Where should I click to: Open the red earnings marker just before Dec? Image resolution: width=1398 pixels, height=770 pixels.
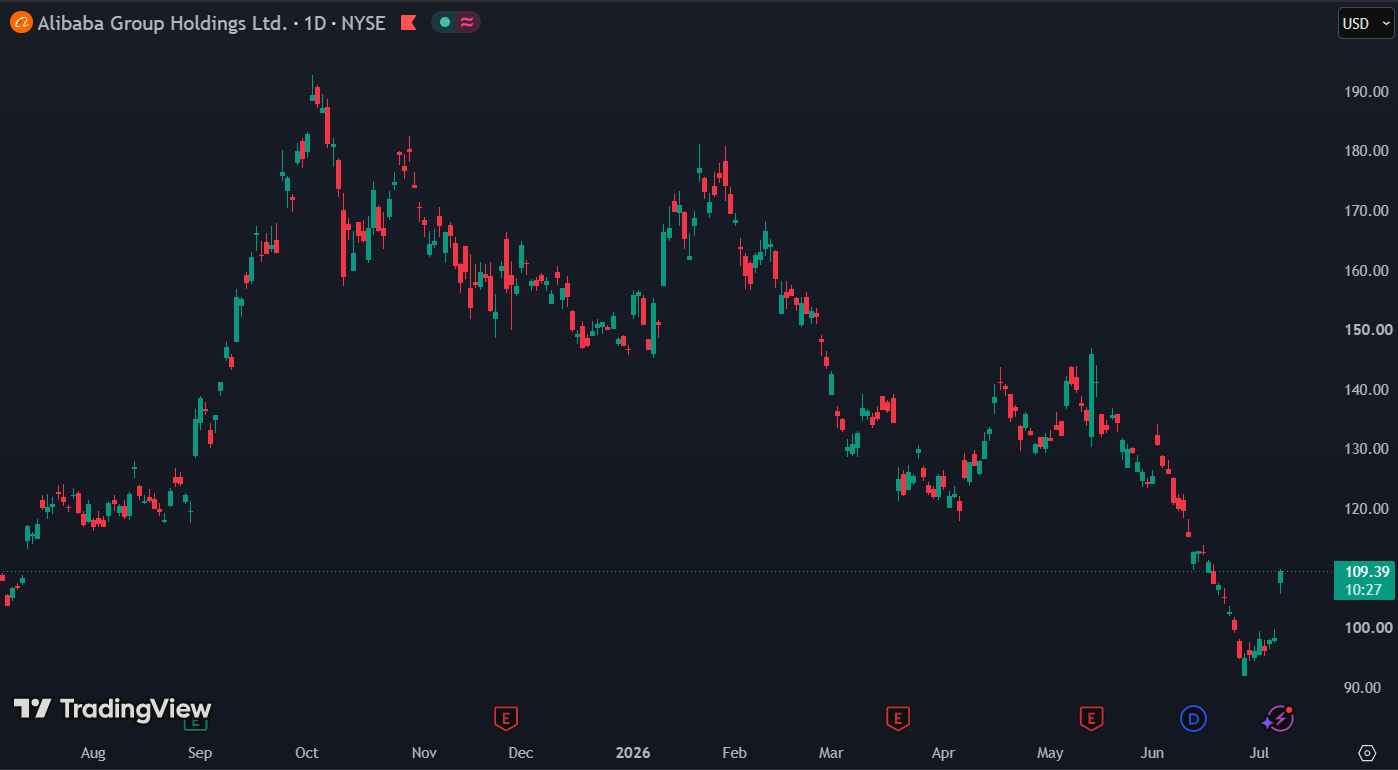click(x=507, y=717)
